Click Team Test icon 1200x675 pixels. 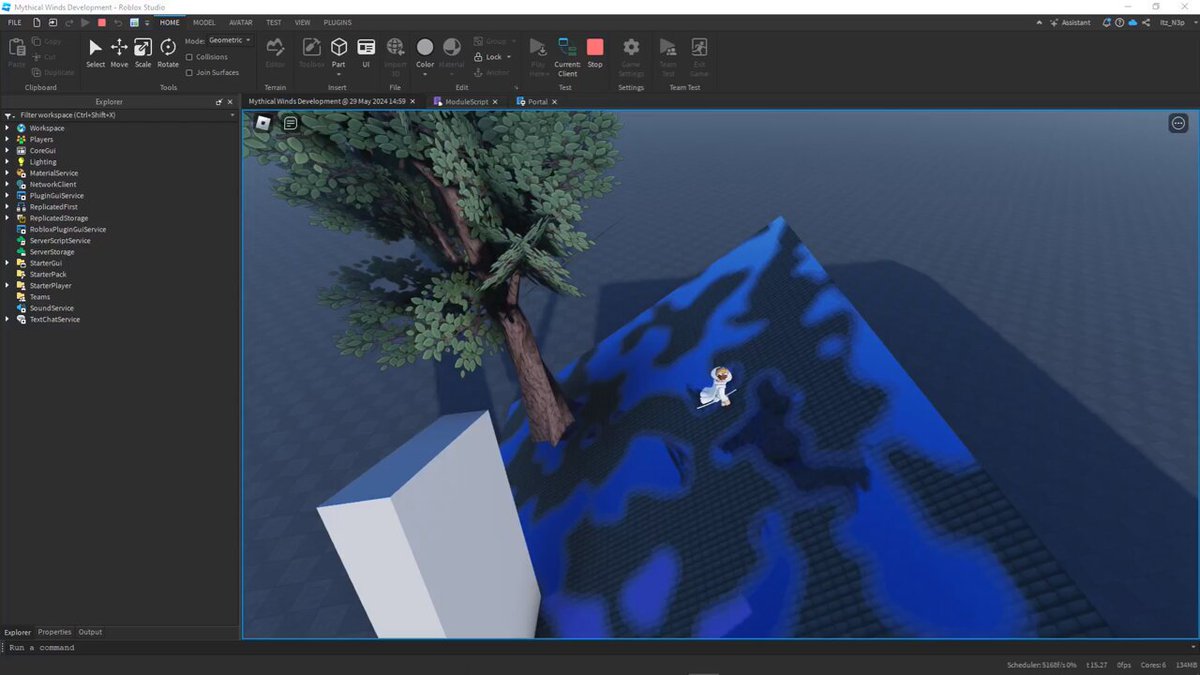[x=668, y=47]
